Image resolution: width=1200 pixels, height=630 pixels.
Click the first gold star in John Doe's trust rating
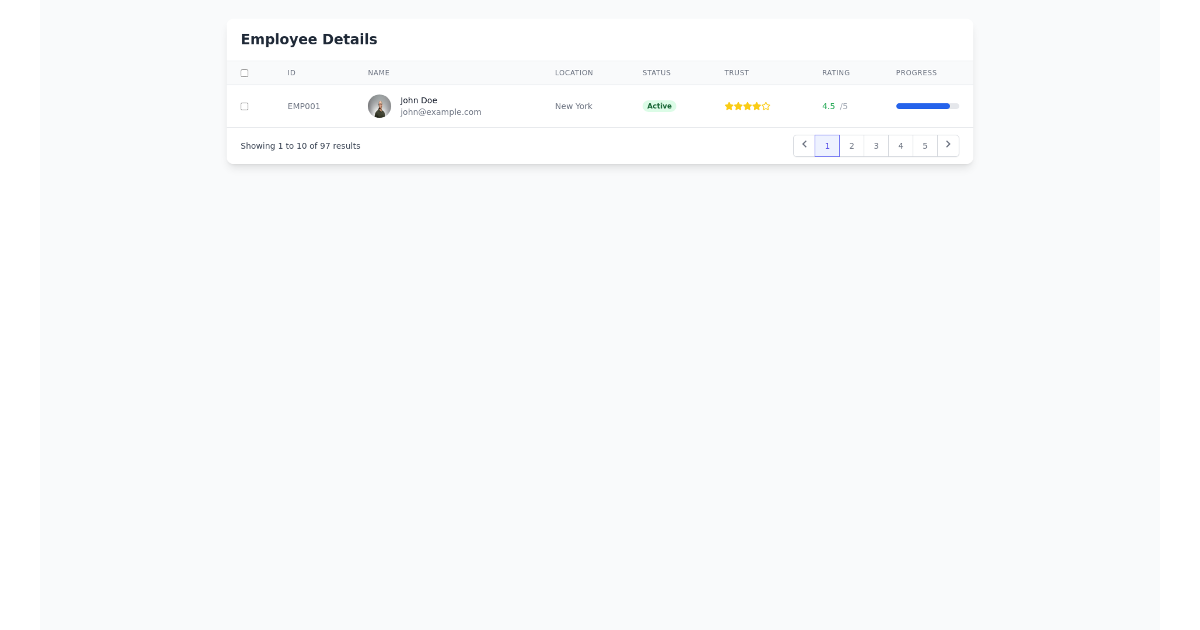tap(729, 106)
